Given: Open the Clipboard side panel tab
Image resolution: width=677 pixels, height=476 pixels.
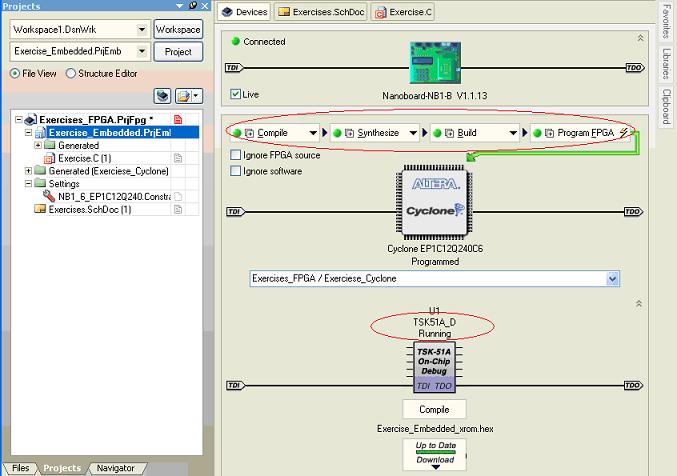Looking at the screenshot, I should click(x=666, y=107).
